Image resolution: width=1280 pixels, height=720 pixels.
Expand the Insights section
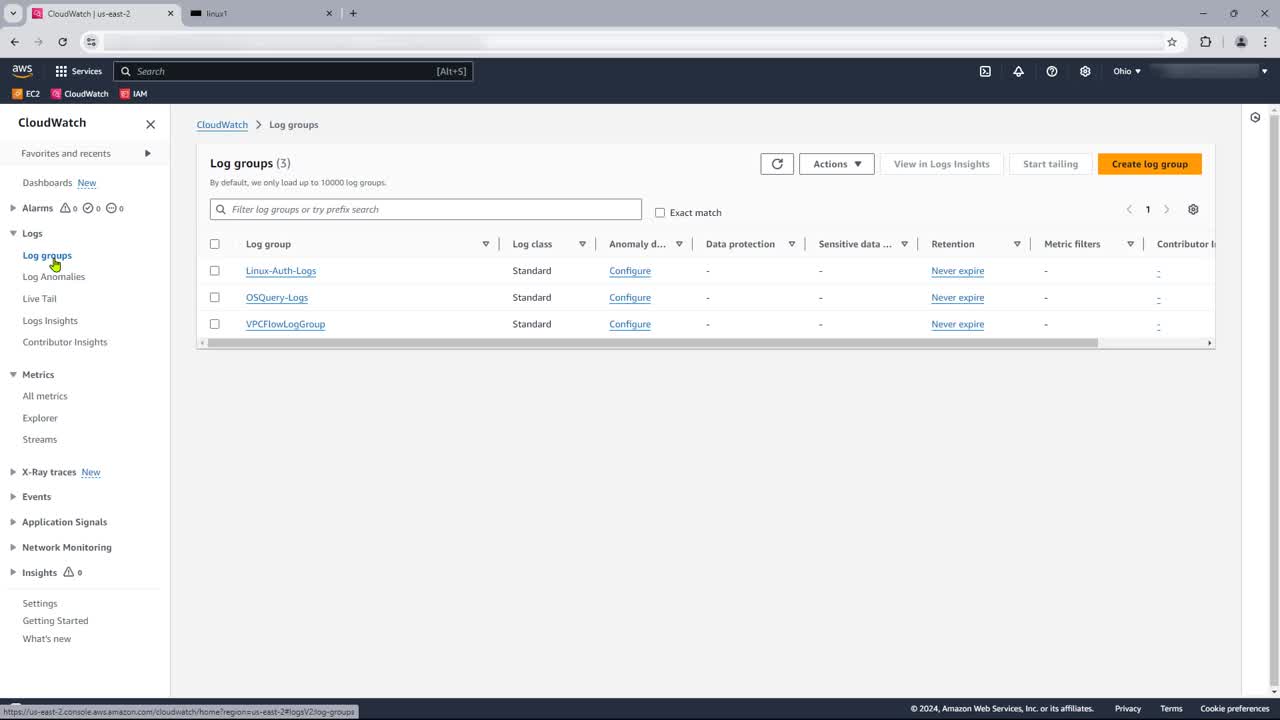tap(13, 573)
